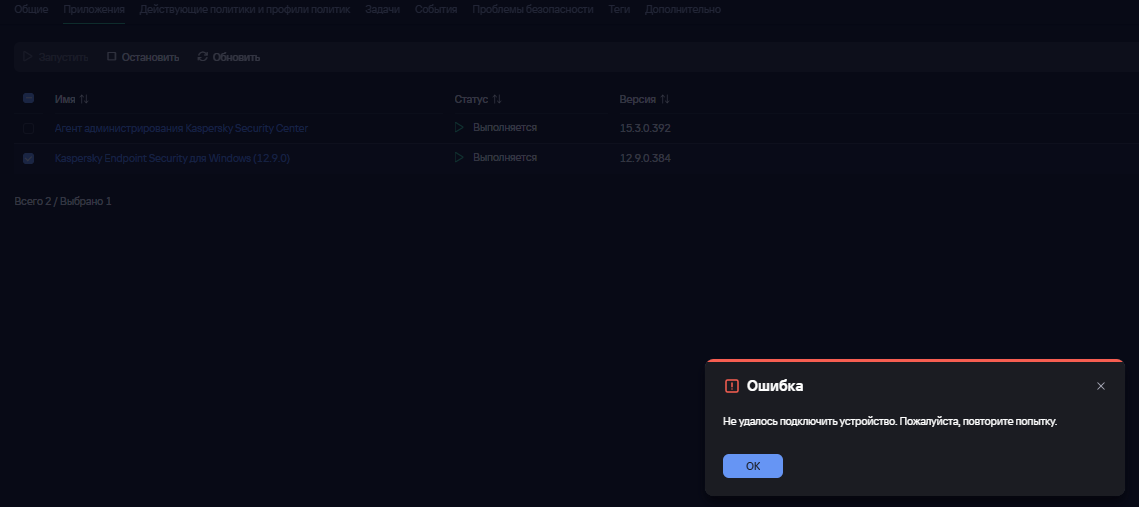The width and height of the screenshot is (1139, 507).
Task: Open Kaspersky Endpoint Security для Windows link
Action: coord(172,158)
